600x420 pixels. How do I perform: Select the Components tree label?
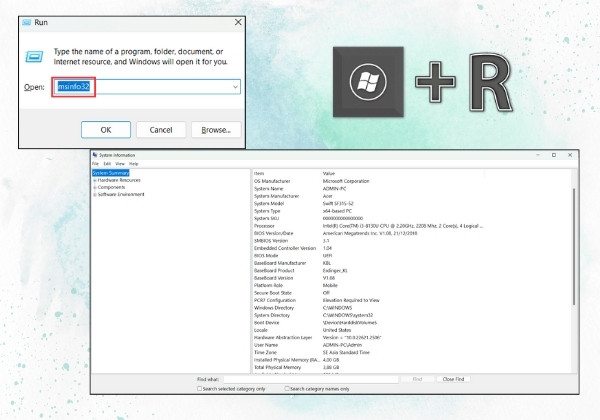111,187
